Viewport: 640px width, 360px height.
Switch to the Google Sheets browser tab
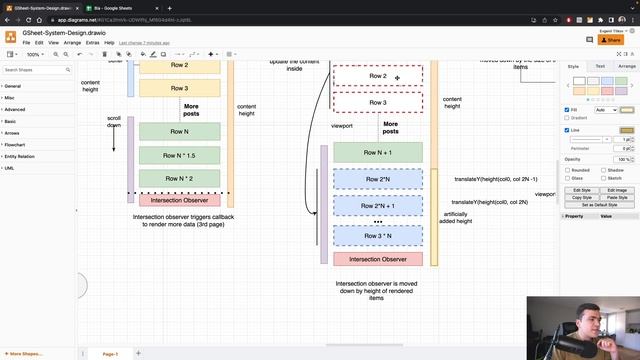122,8
